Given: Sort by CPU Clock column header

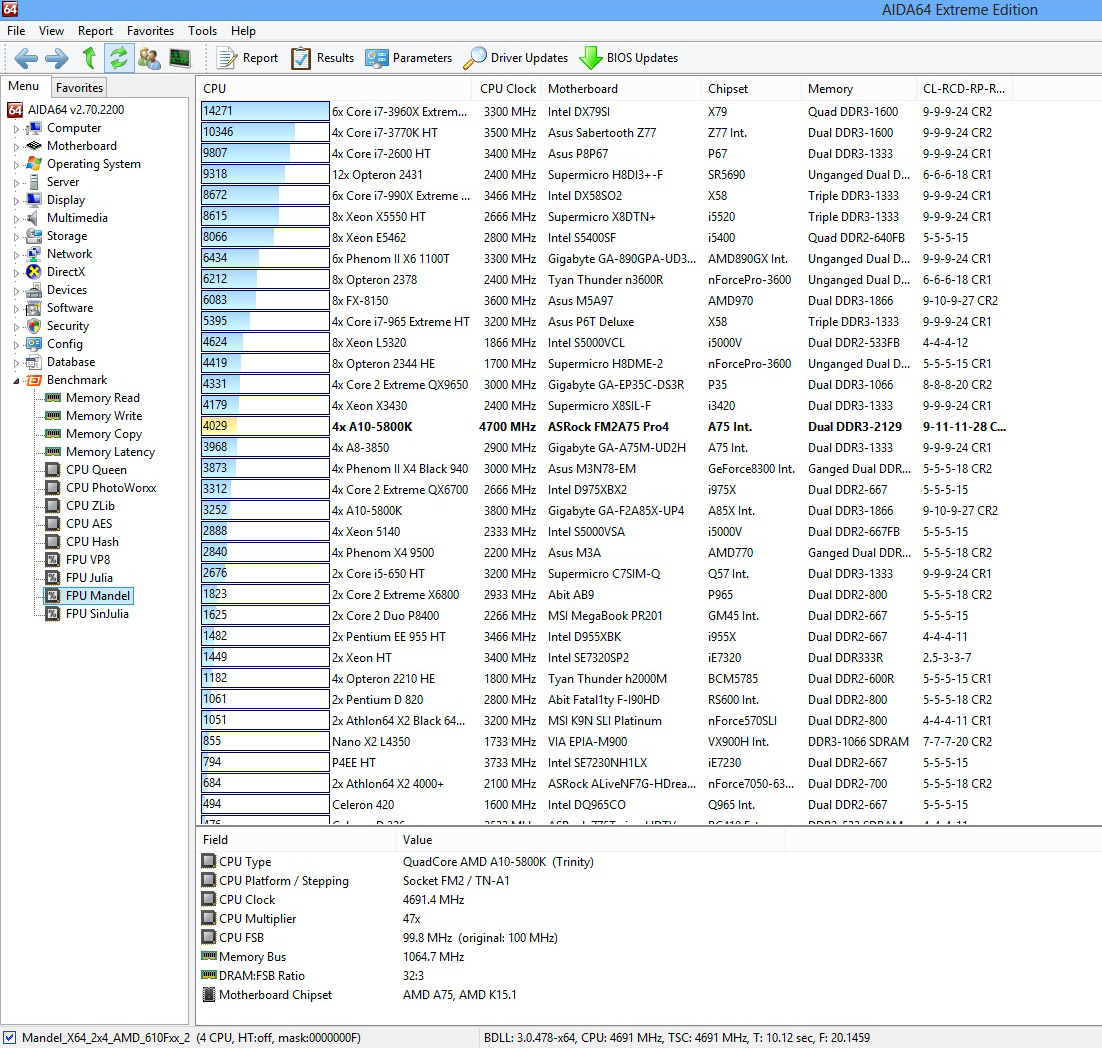Looking at the screenshot, I should point(509,89).
